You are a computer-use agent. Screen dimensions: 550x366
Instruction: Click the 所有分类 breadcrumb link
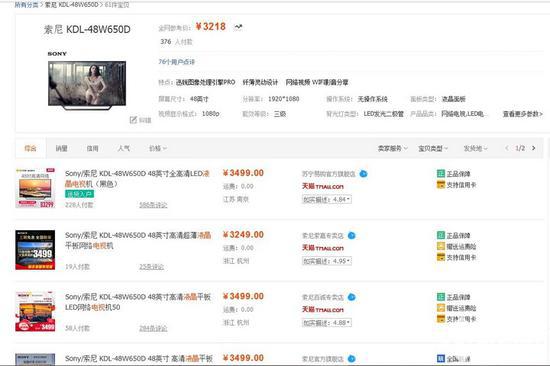click(26, 5)
